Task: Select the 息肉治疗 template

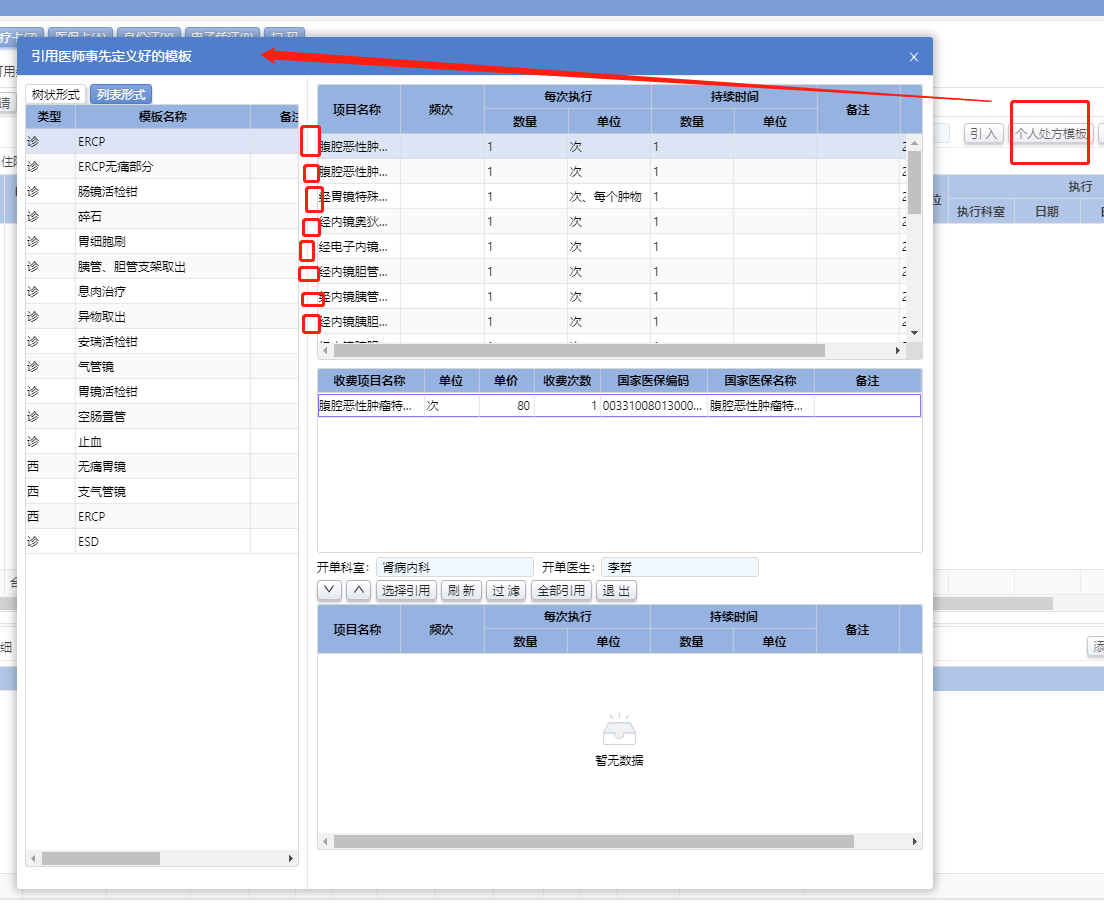Action: pyautogui.click(x=162, y=291)
